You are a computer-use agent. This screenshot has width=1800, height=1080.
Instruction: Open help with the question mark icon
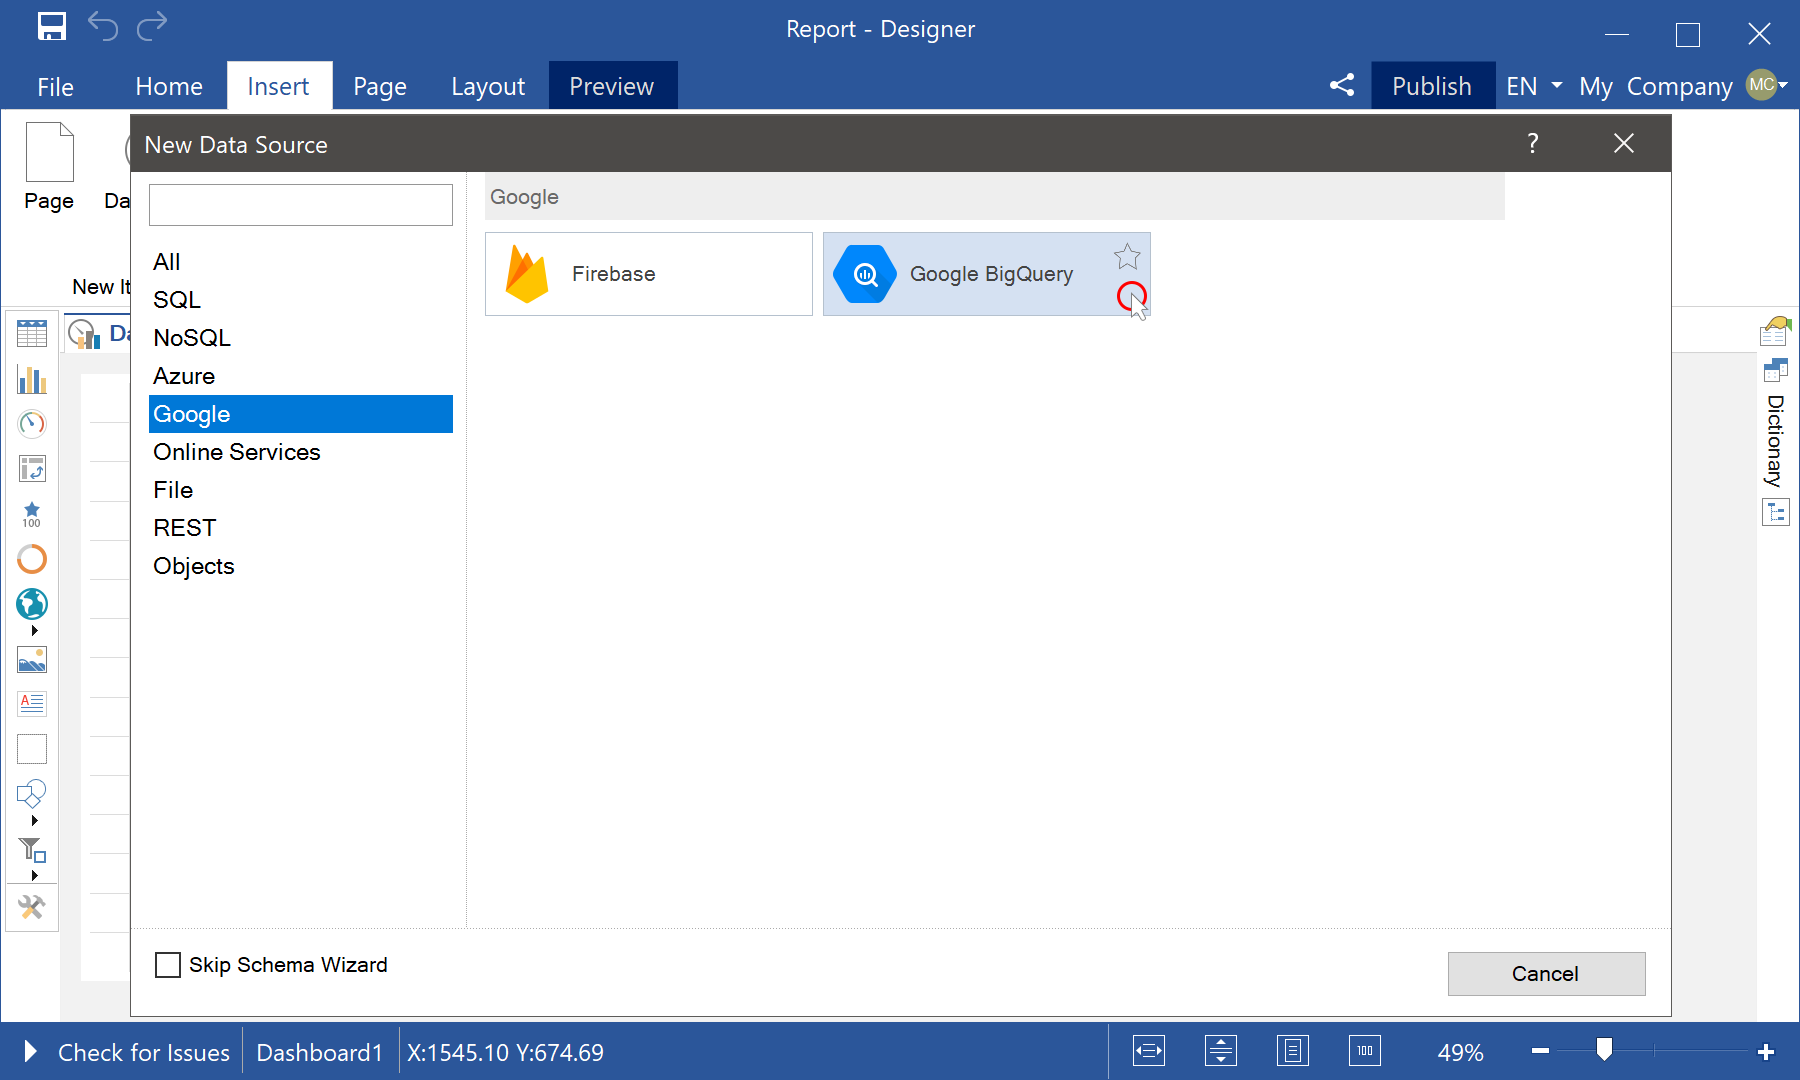(1533, 144)
